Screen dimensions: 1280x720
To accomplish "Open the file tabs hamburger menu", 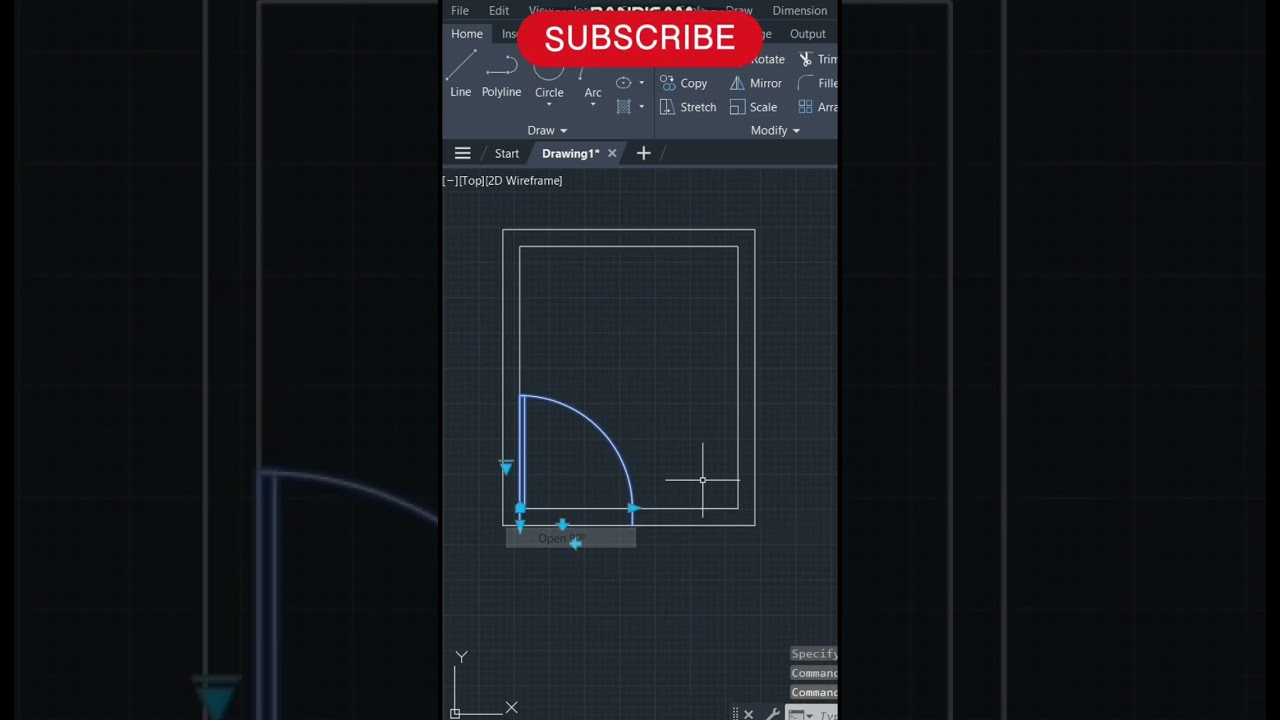I will pos(462,153).
